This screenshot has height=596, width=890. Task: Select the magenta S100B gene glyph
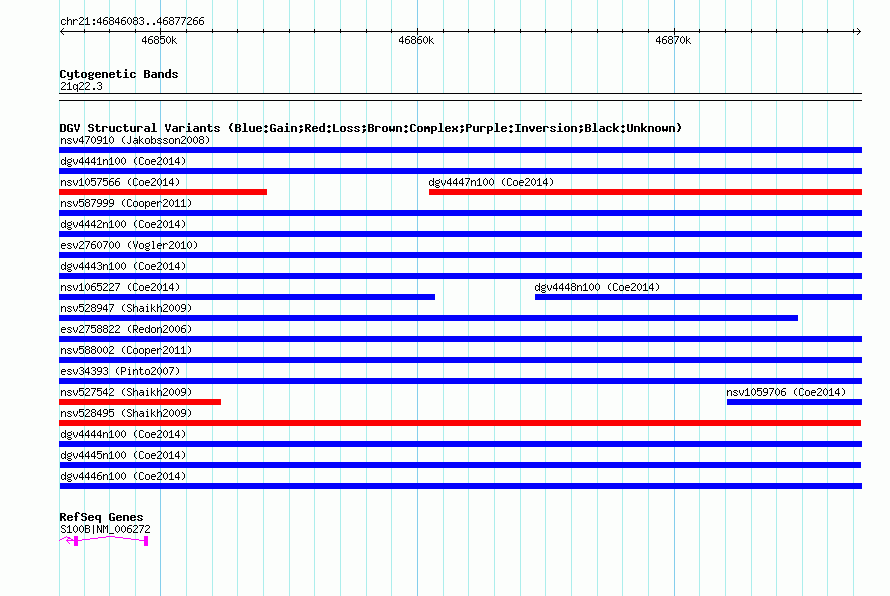click(x=104, y=541)
